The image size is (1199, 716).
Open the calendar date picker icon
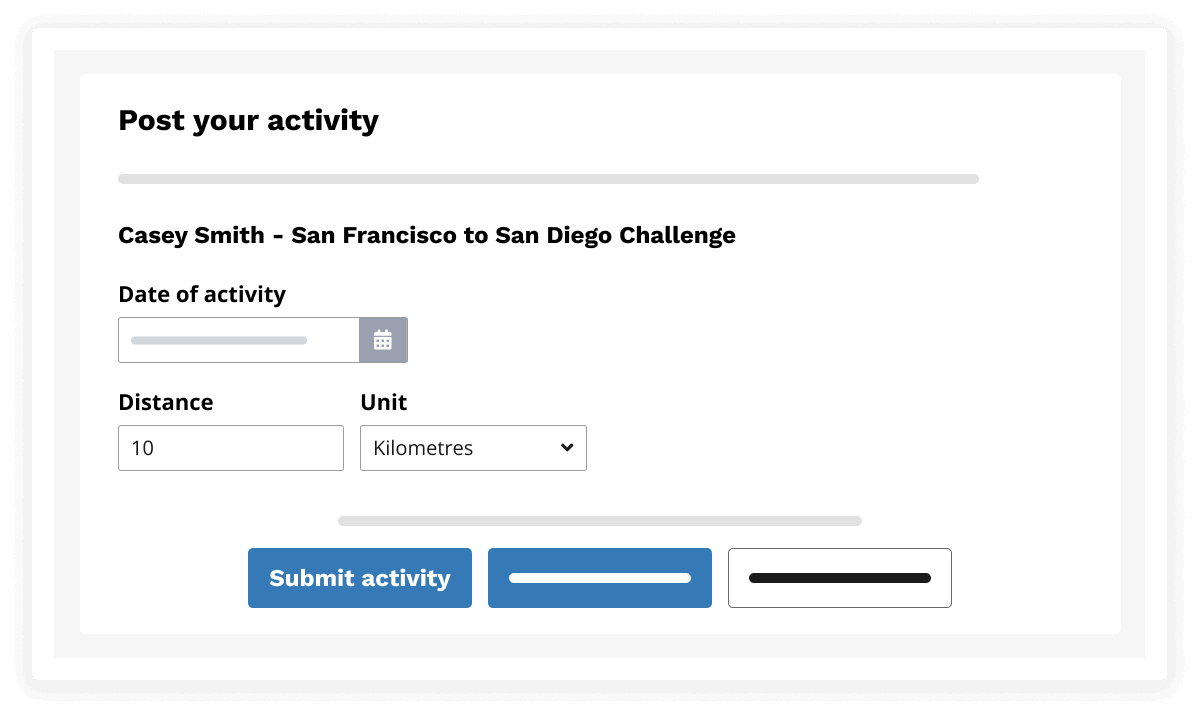[383, 340]
